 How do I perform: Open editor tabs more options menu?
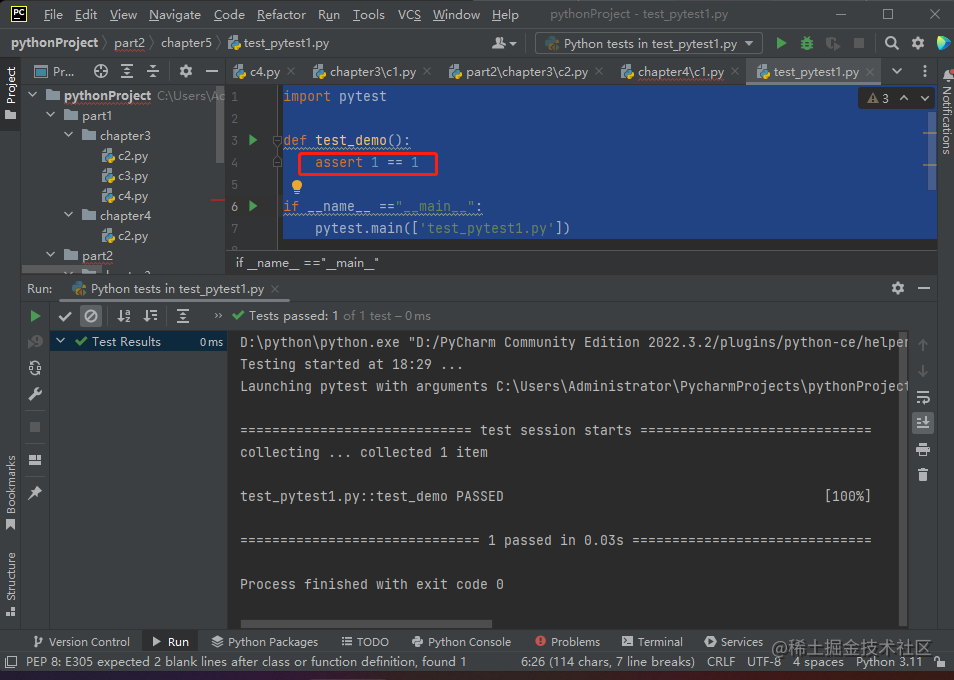925,72
